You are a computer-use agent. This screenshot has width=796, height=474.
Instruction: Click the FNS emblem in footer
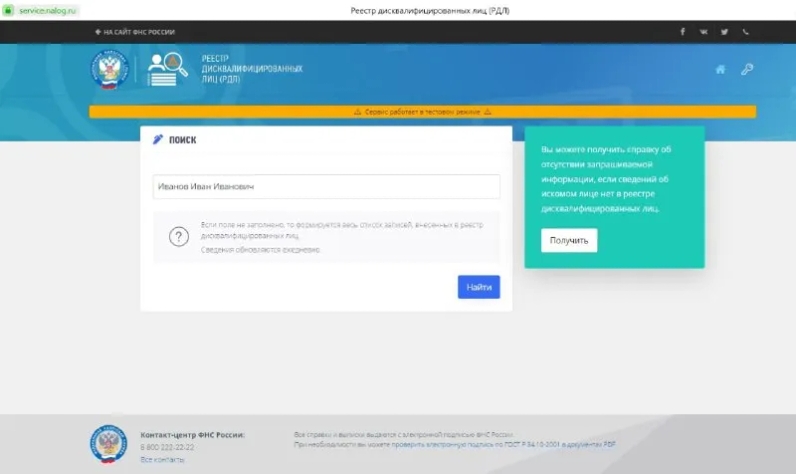coord(109,443)
